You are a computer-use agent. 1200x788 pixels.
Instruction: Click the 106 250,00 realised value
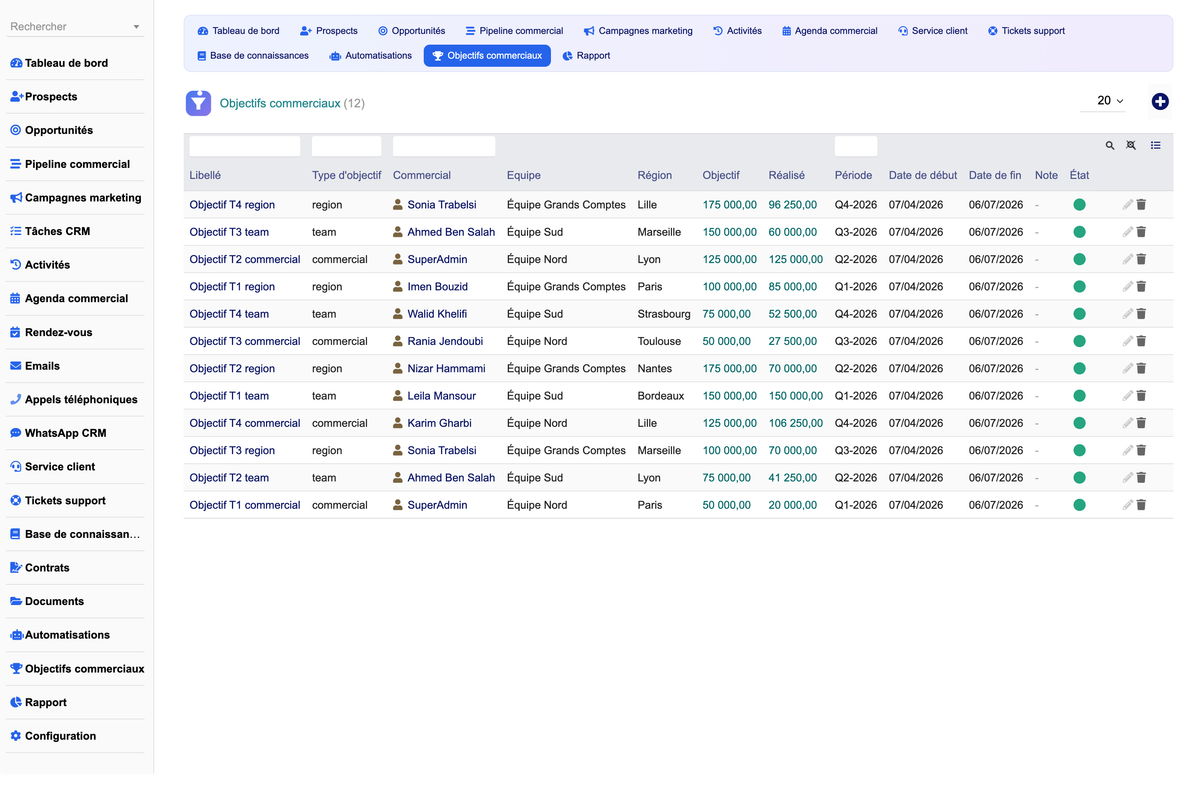point(796,423)
